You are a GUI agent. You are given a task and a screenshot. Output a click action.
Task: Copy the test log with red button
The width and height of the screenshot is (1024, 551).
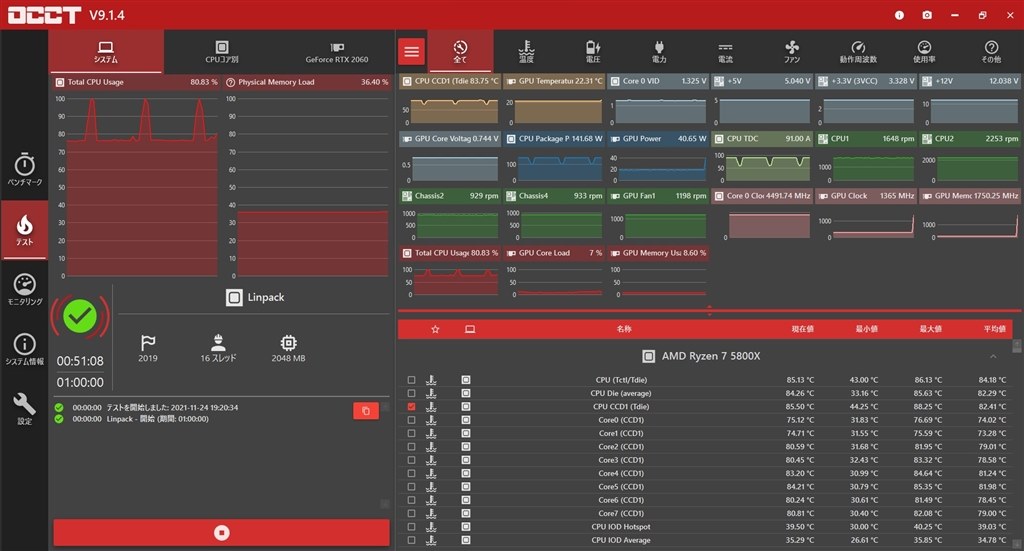pyautogui.click(x=366, y=411)
